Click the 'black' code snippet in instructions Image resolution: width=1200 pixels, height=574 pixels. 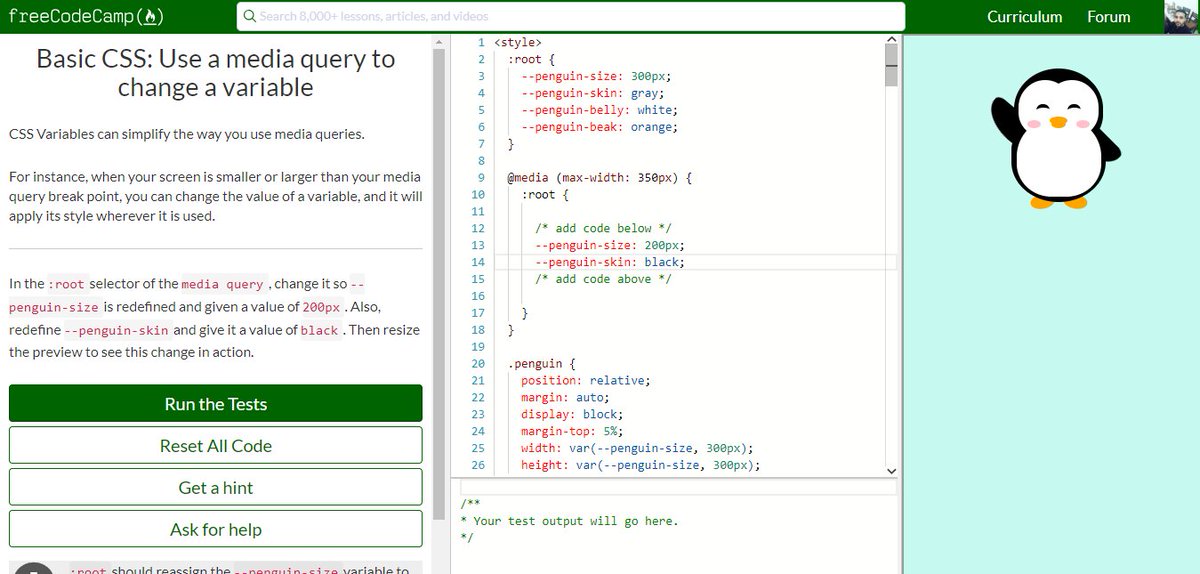pos(320,330)
